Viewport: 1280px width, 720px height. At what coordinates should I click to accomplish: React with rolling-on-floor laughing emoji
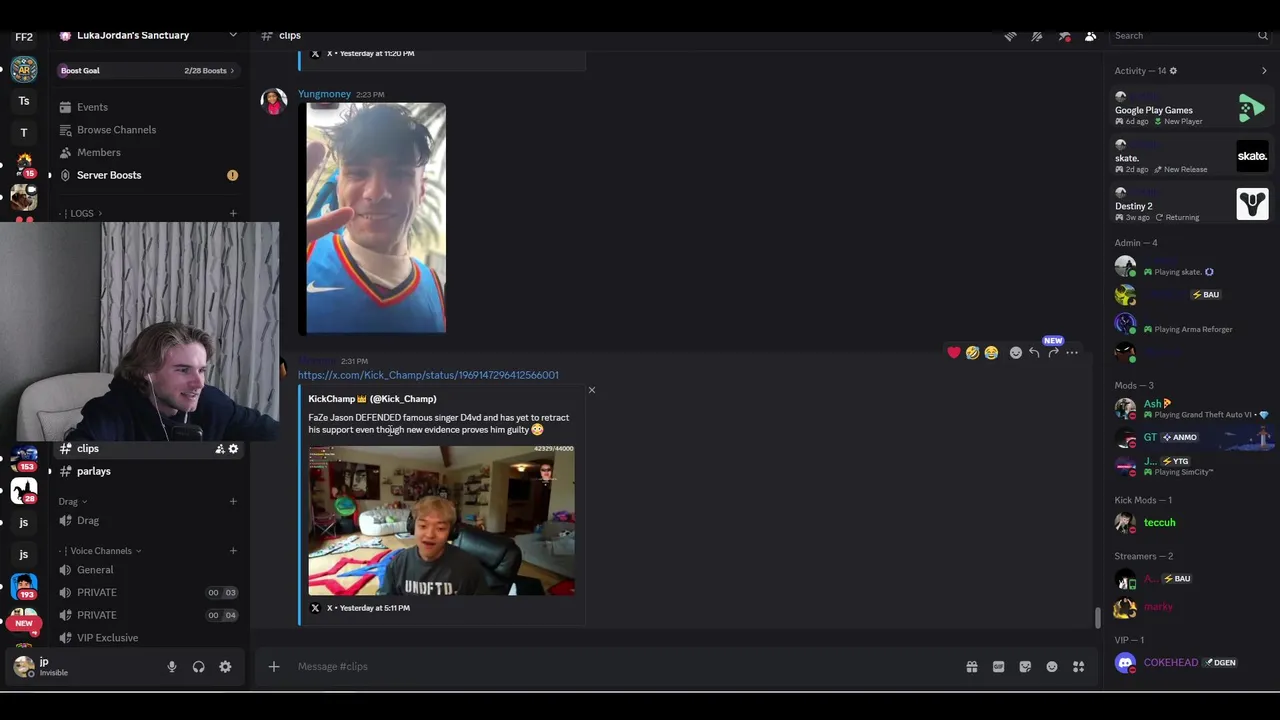(972, 352)
